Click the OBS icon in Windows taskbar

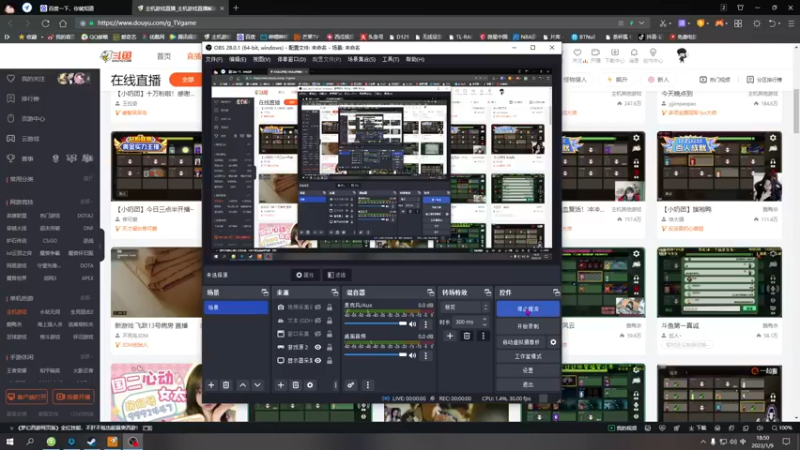pyautogui.click(x=133, y=442)
